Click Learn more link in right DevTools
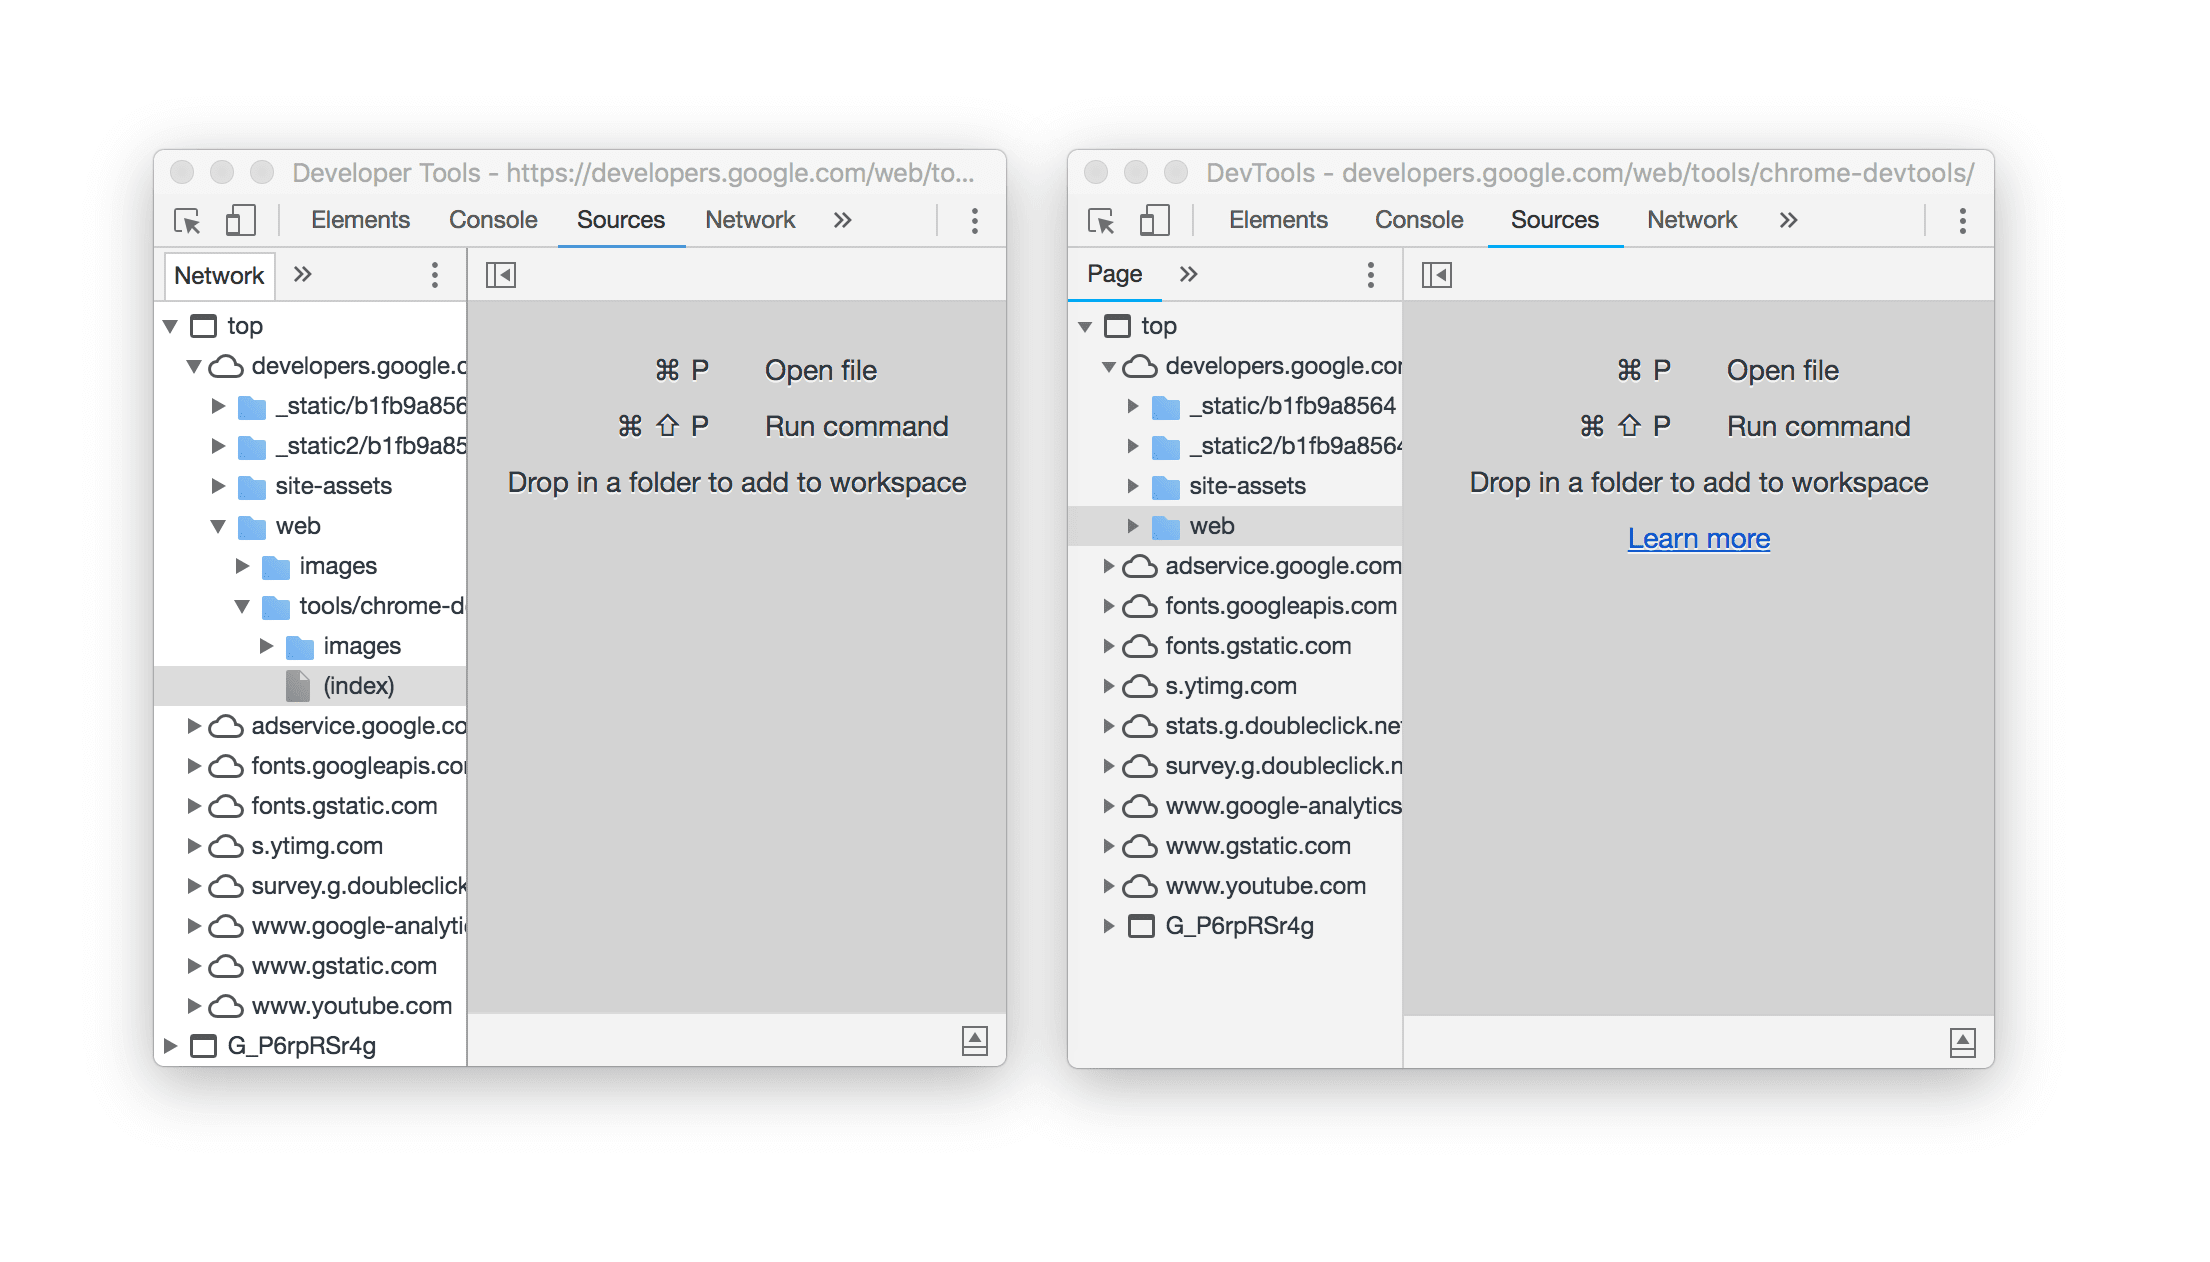Image resolution: width=2210 pixels, height=1262 pixels. [x=1700, y=536]
